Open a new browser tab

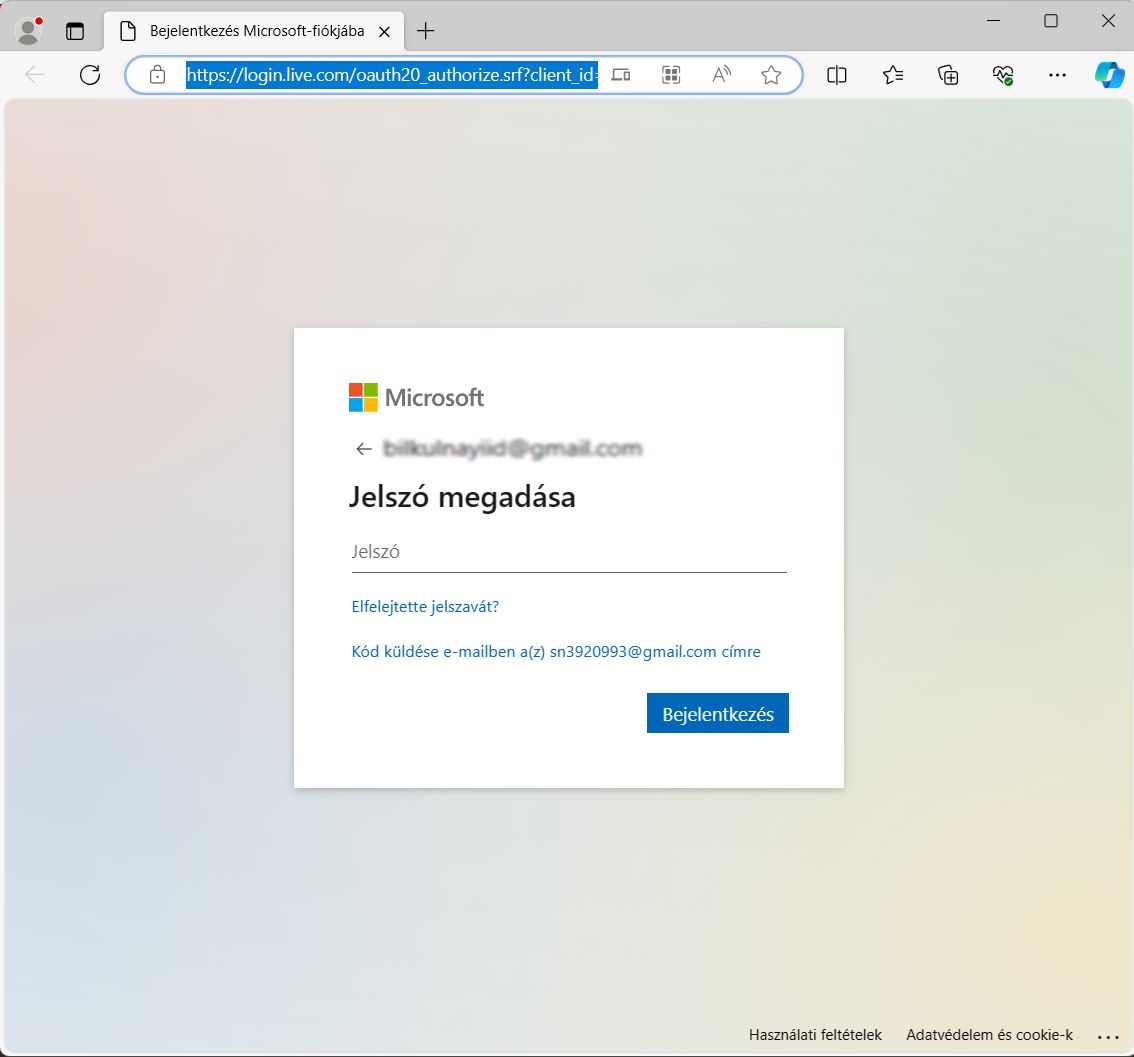coord(426,31)
